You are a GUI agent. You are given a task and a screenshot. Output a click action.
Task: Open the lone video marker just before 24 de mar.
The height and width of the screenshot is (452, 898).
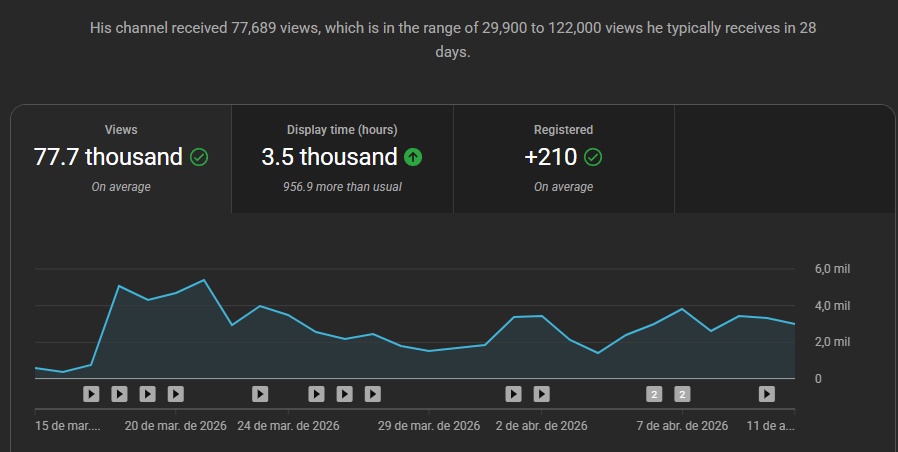pyautogui.click(x=260, y=394)
